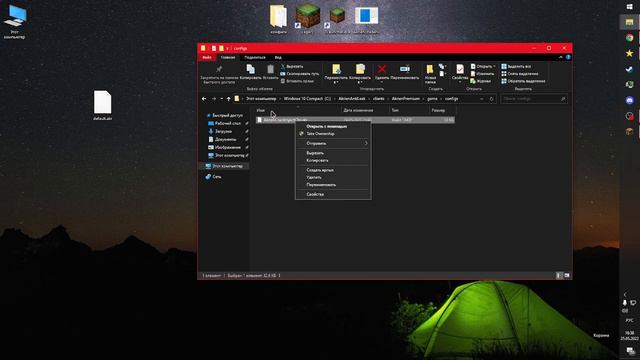This screenshot has width=640, height=360.
Task: Expand Отправить submenu in context menu
Action: [x=333, y=143]
